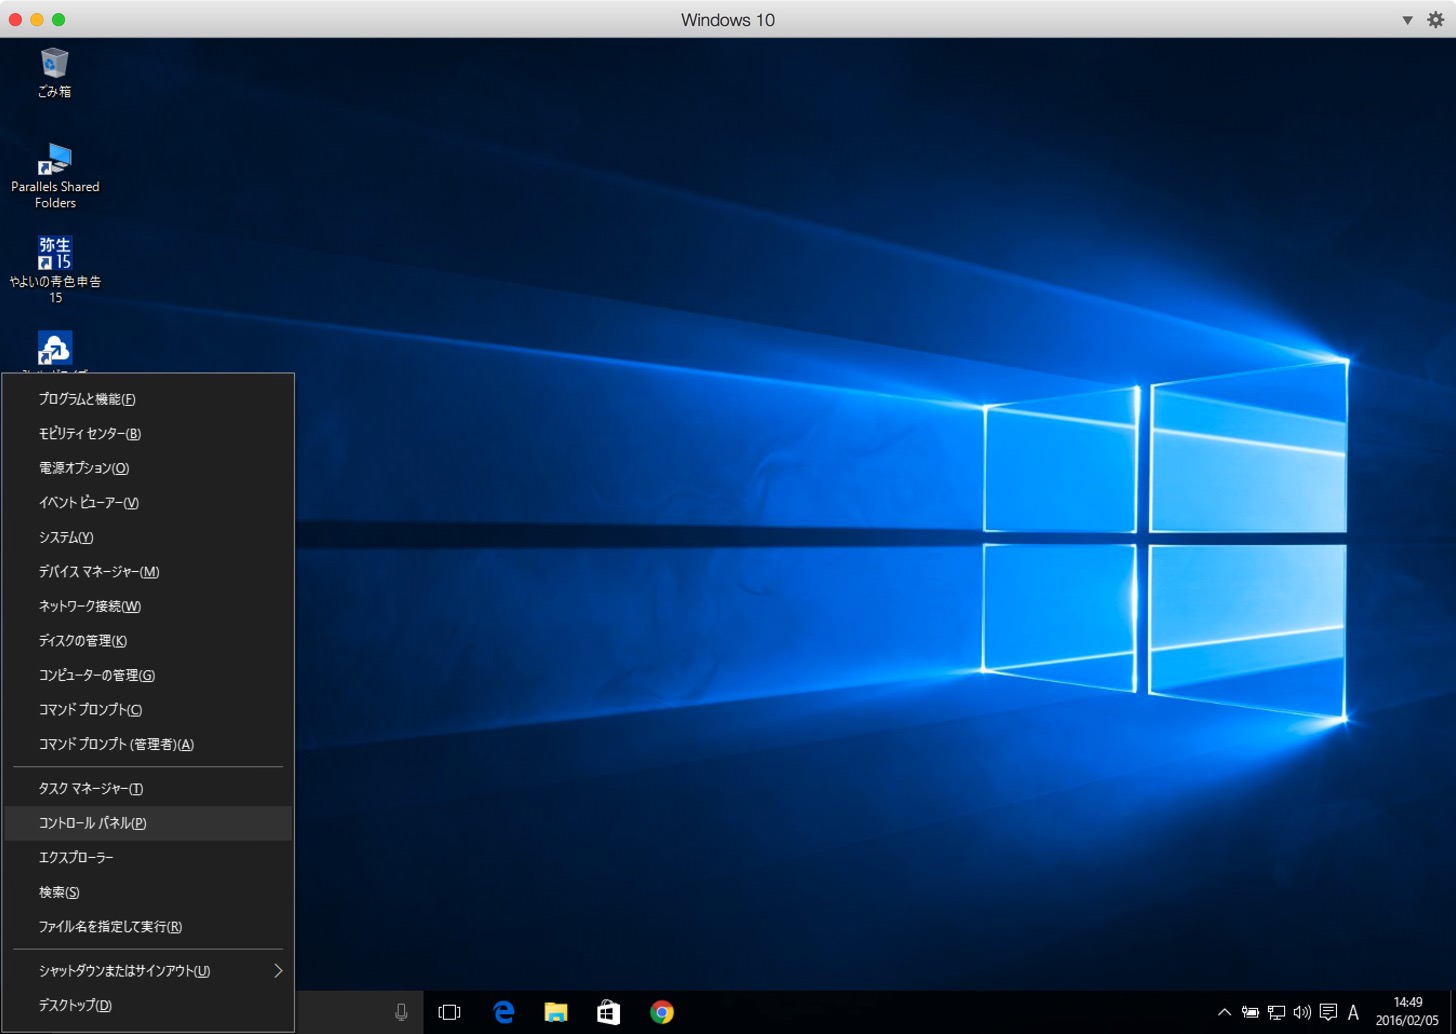Click the Cortana microphone icon
This screenshot has width=1456, height=1034.
pyautogui.click(x=401, y=1012)
